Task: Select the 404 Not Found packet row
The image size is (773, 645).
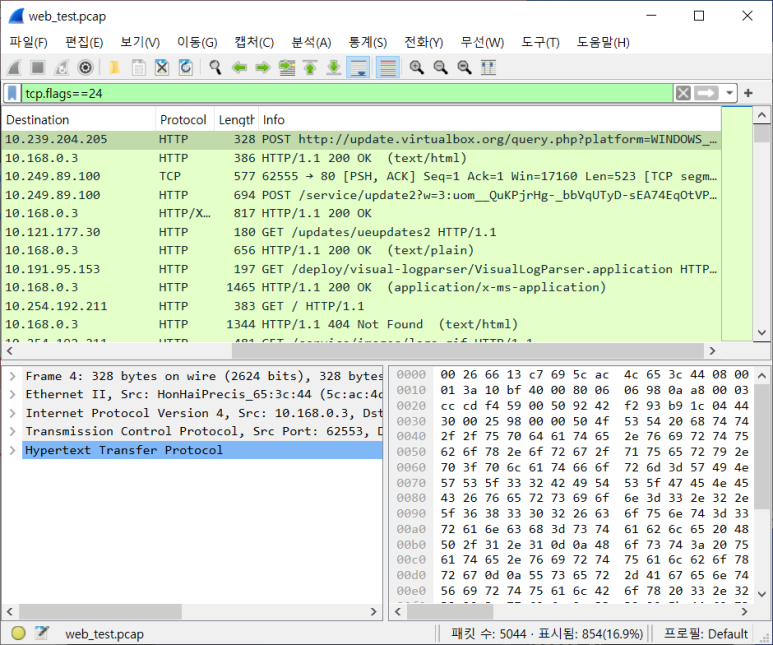Action: pyautogui.click(x=361, y=324)
